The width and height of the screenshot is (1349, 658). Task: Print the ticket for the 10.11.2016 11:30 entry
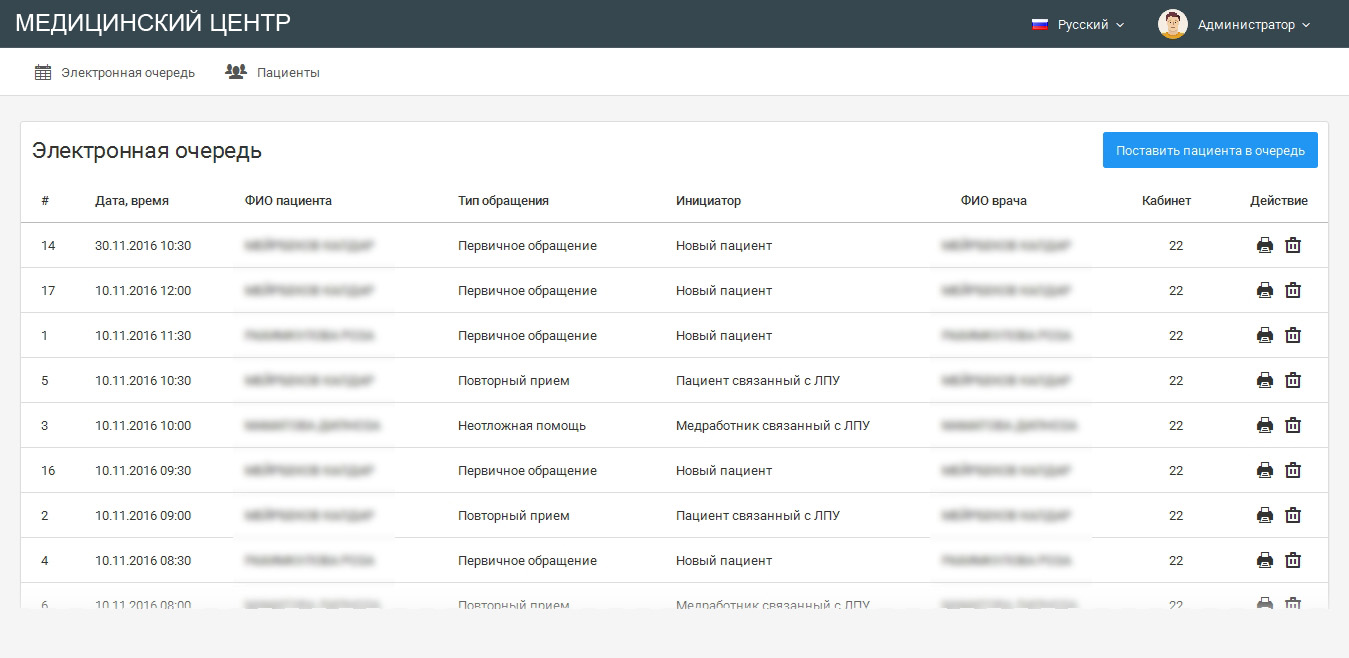[x=1264, y=335]
